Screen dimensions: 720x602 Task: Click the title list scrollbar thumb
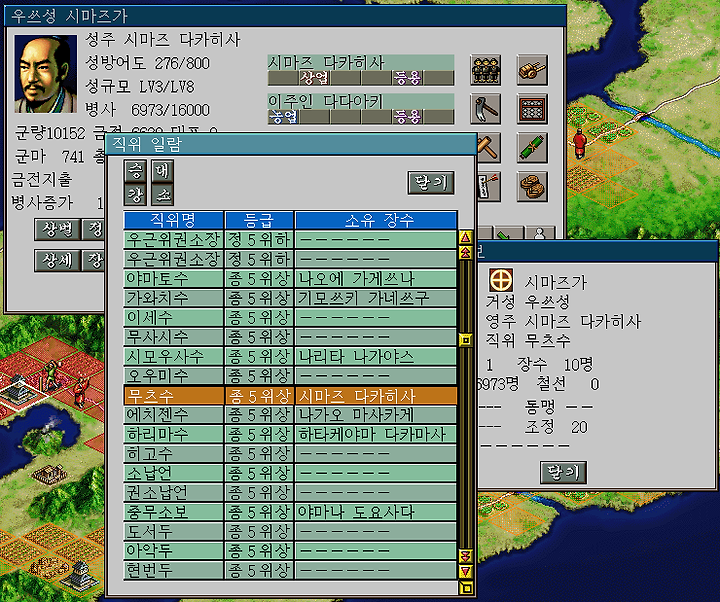(x=466, y=340)
